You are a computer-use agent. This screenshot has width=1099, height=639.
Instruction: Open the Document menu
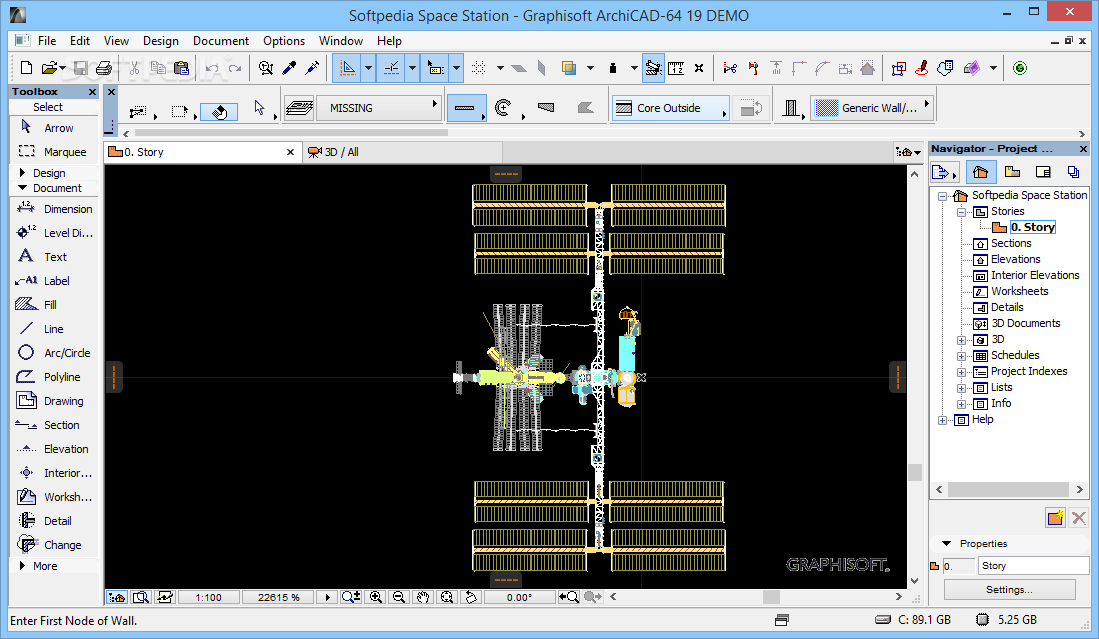click(221, 41)
